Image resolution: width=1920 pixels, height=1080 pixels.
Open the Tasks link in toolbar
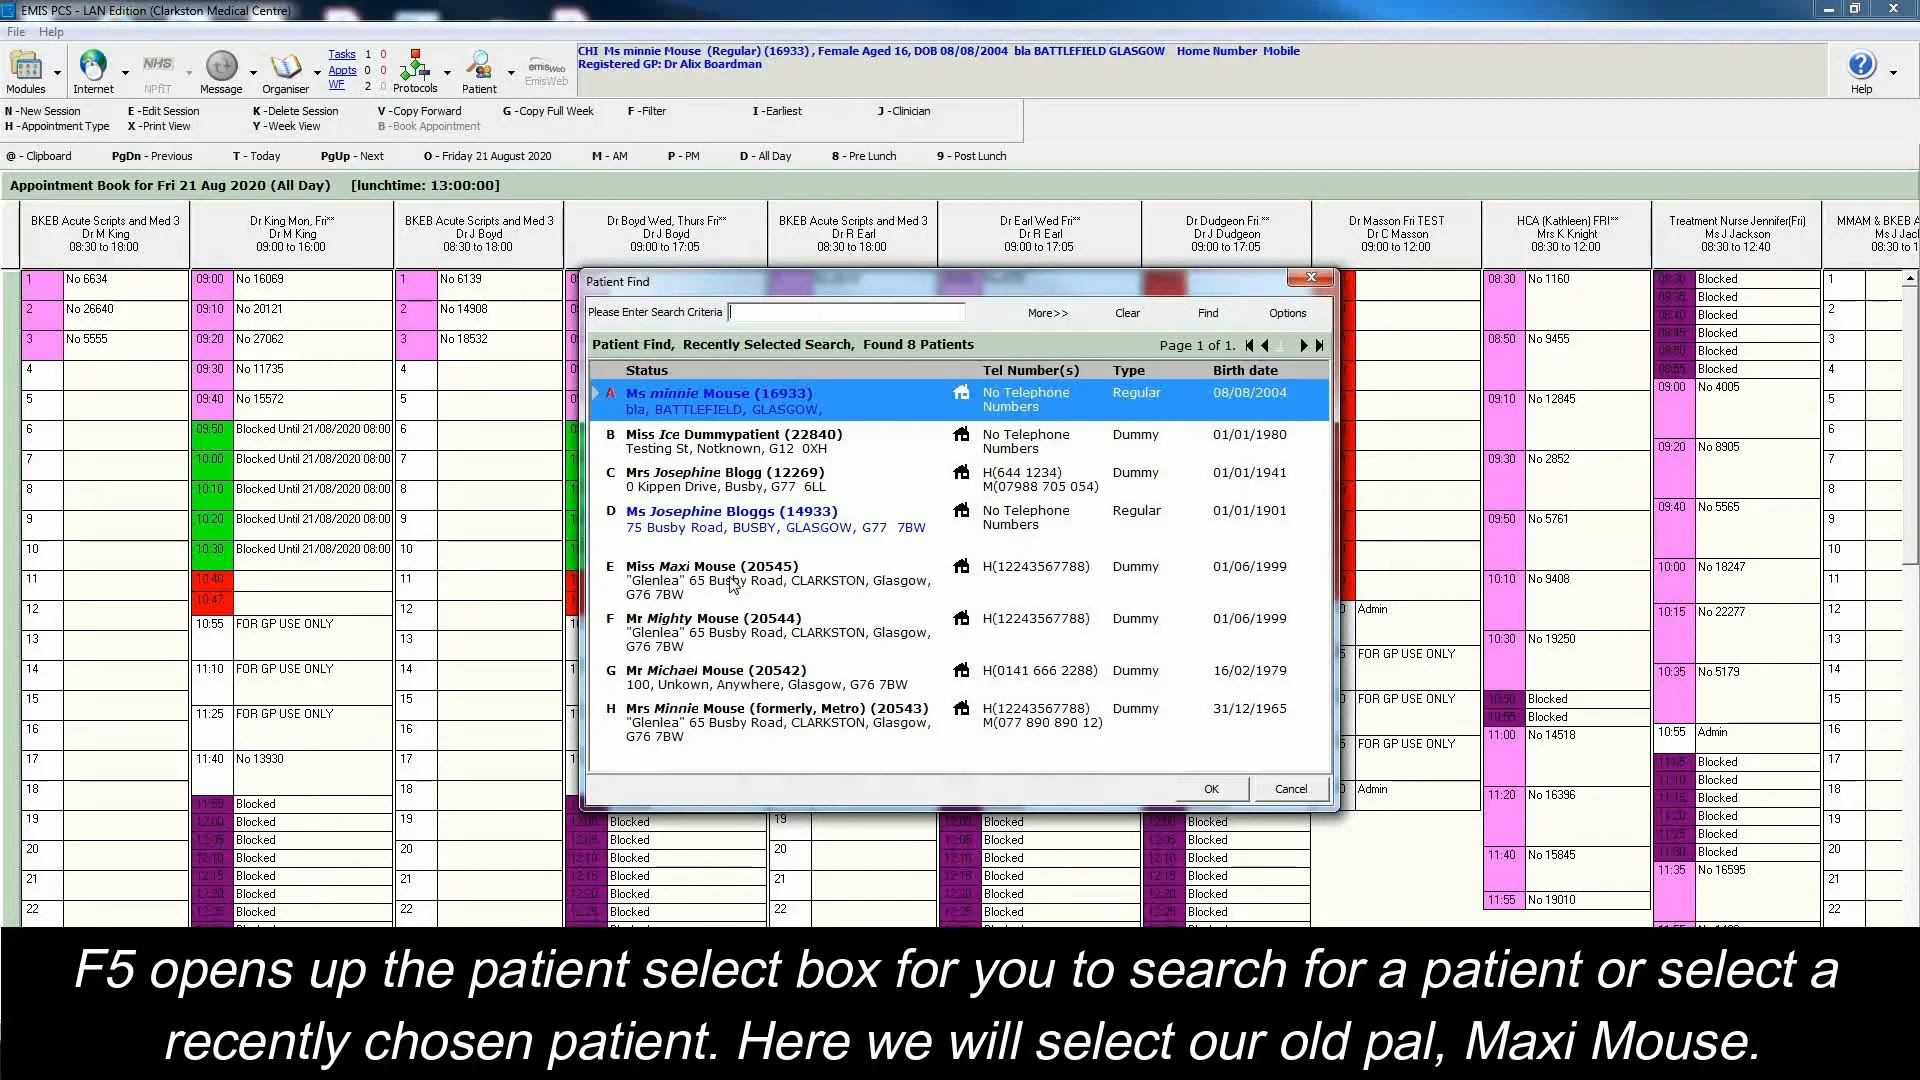(341, 54)
